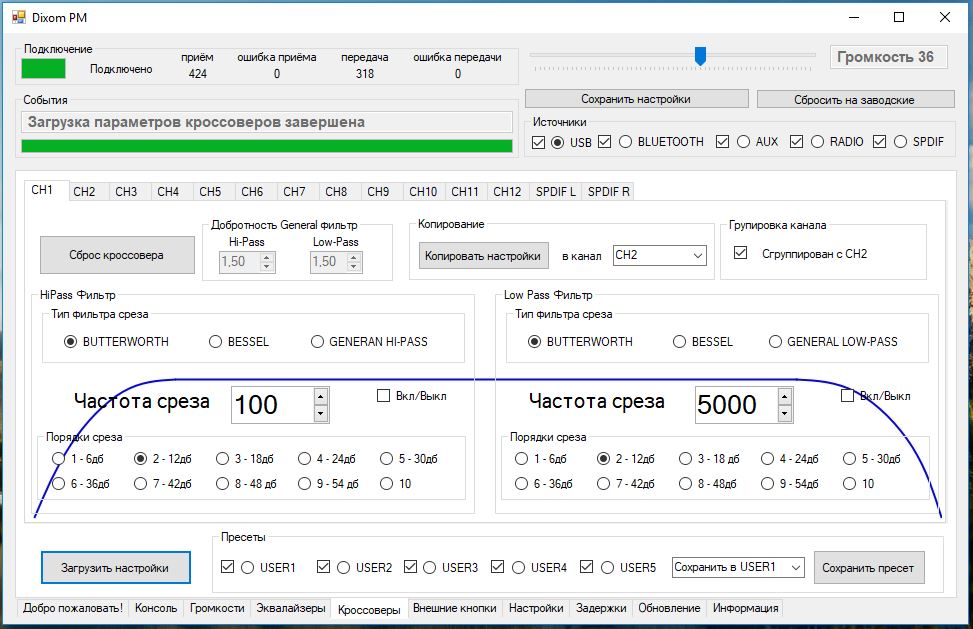973x629 pixels.
Task: Select Low Pass slope order 9 - 54дб
Action: (x=767, y=484)
